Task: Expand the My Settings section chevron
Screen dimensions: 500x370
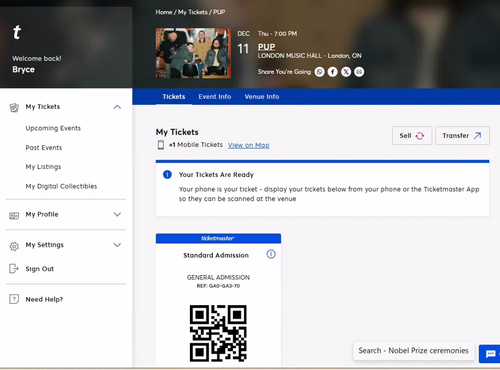Action: 117,245
